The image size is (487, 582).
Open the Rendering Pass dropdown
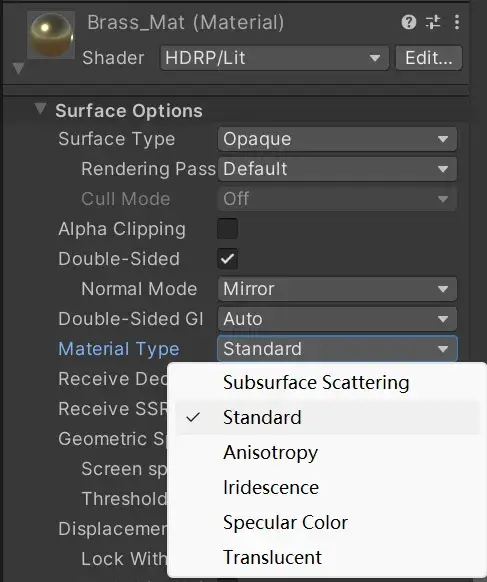[x=337, y=169]
